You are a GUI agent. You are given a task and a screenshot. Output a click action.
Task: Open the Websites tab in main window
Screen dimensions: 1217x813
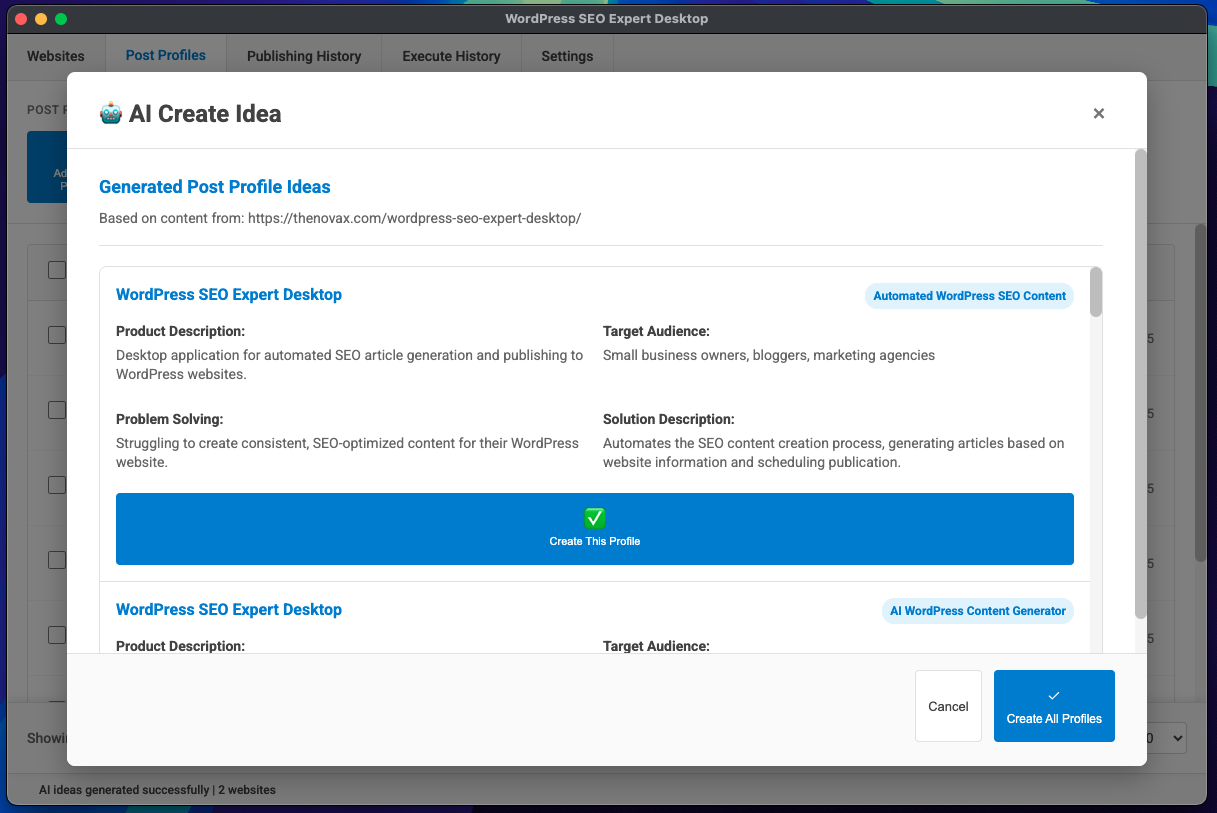tap(56, 56)
